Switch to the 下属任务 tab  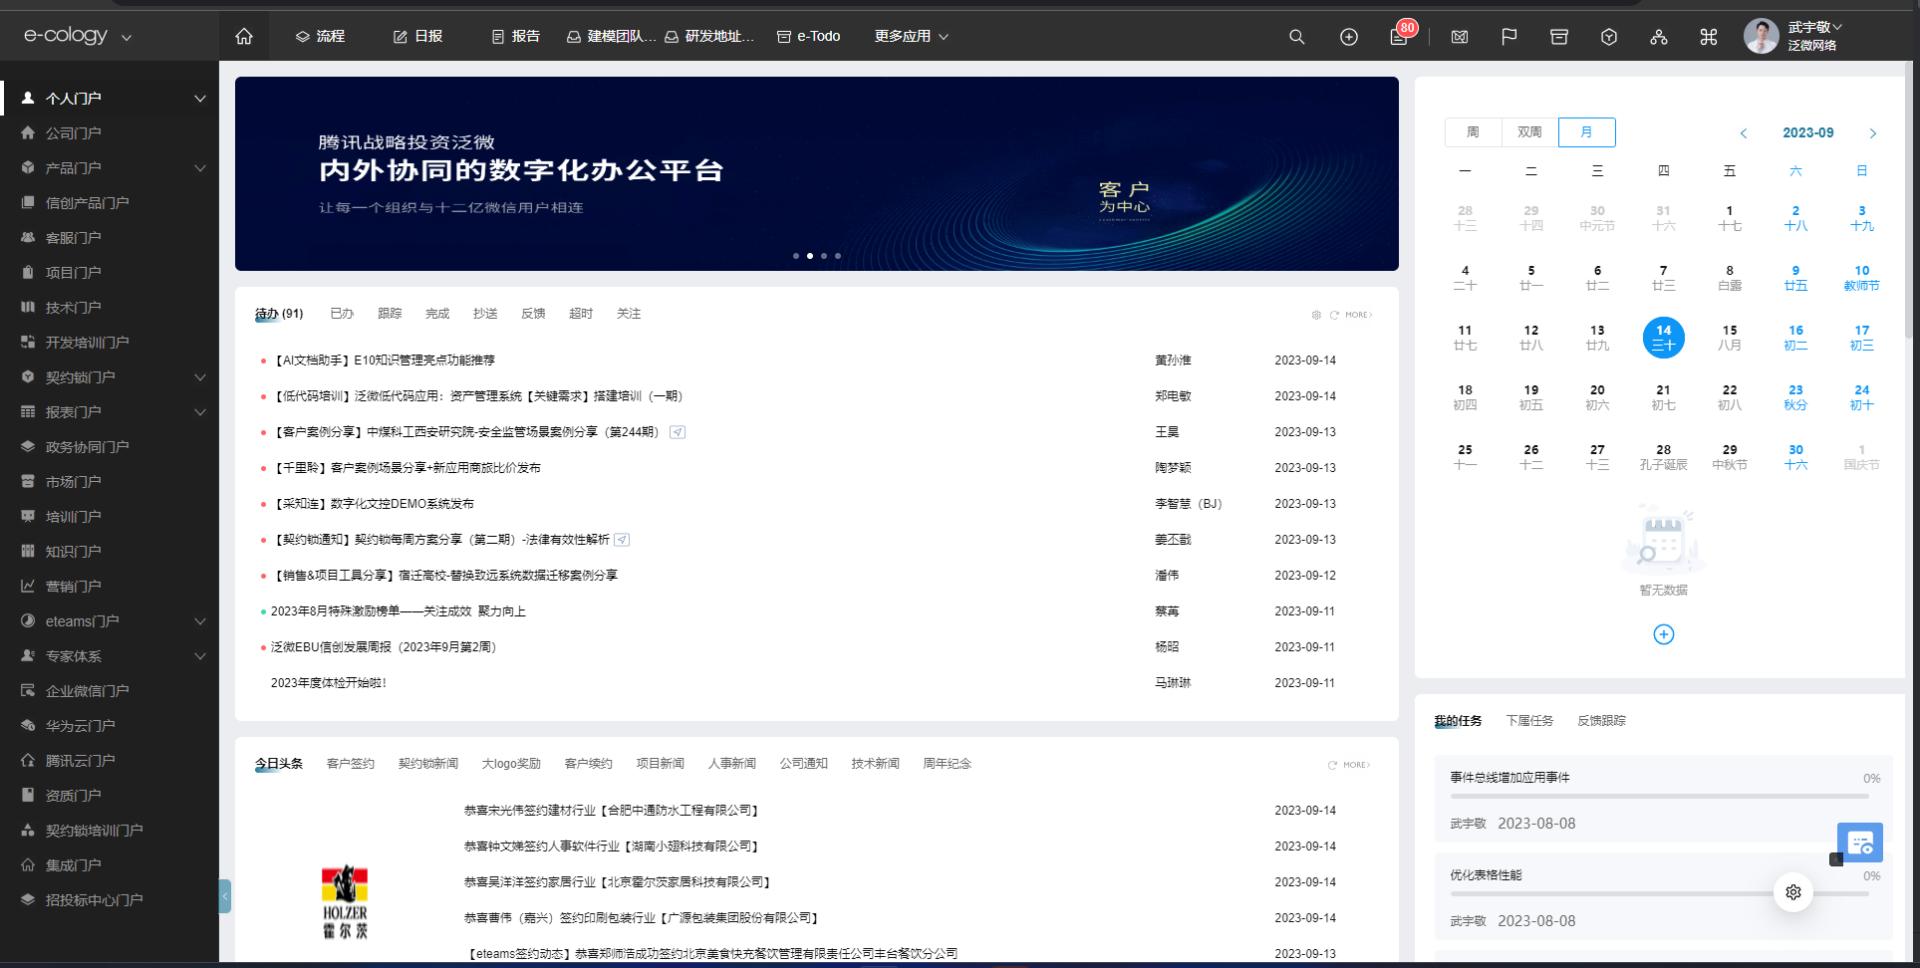click(1530, 721)
